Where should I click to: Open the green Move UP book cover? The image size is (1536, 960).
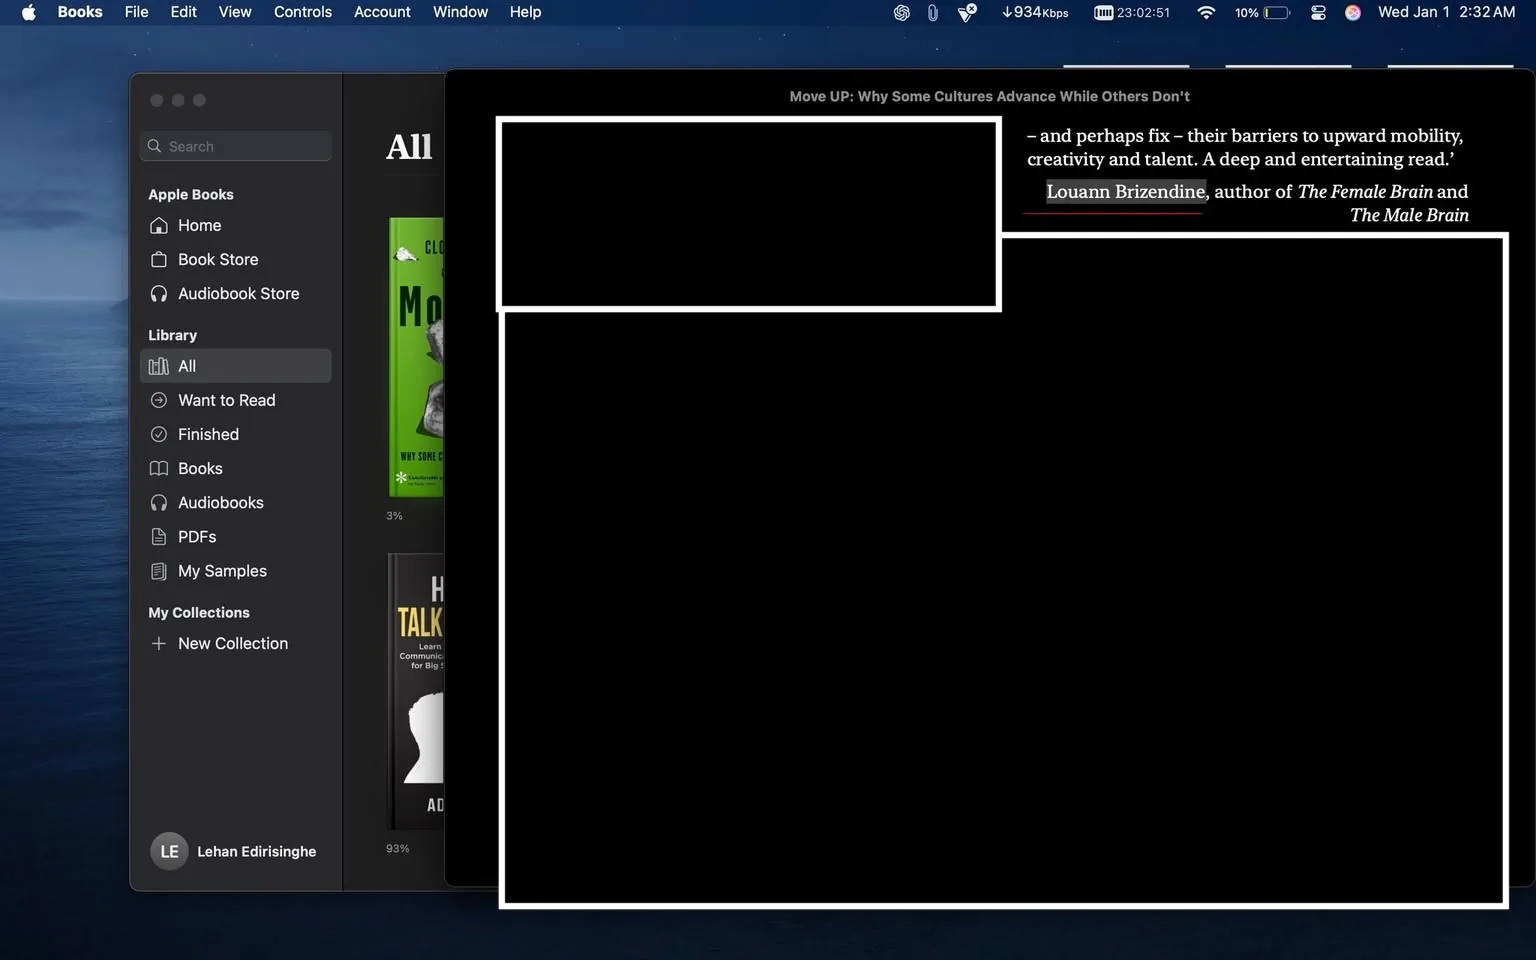416,357
